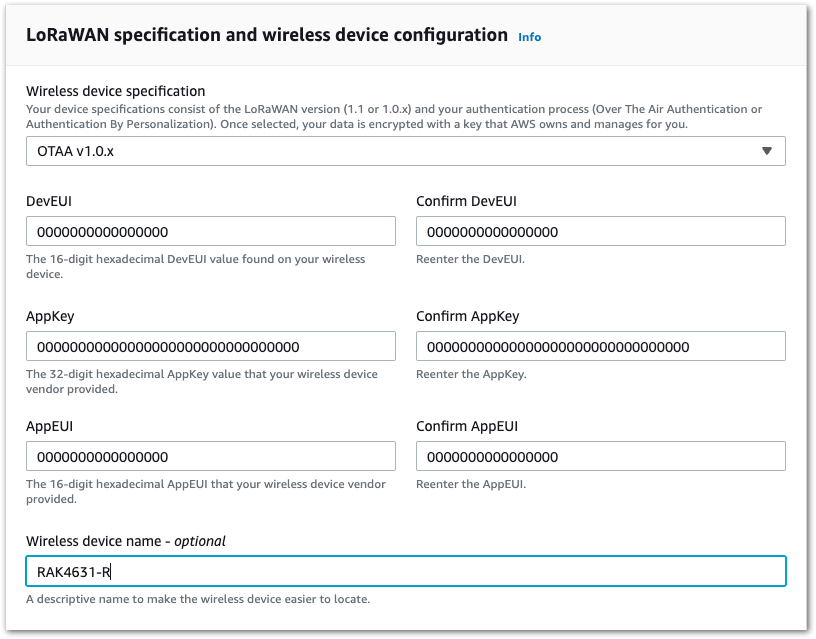The height and width of the screenshot is (639, 816).
Task: Click the Confirm AppKey text box
Action: (x=600, y=347)
